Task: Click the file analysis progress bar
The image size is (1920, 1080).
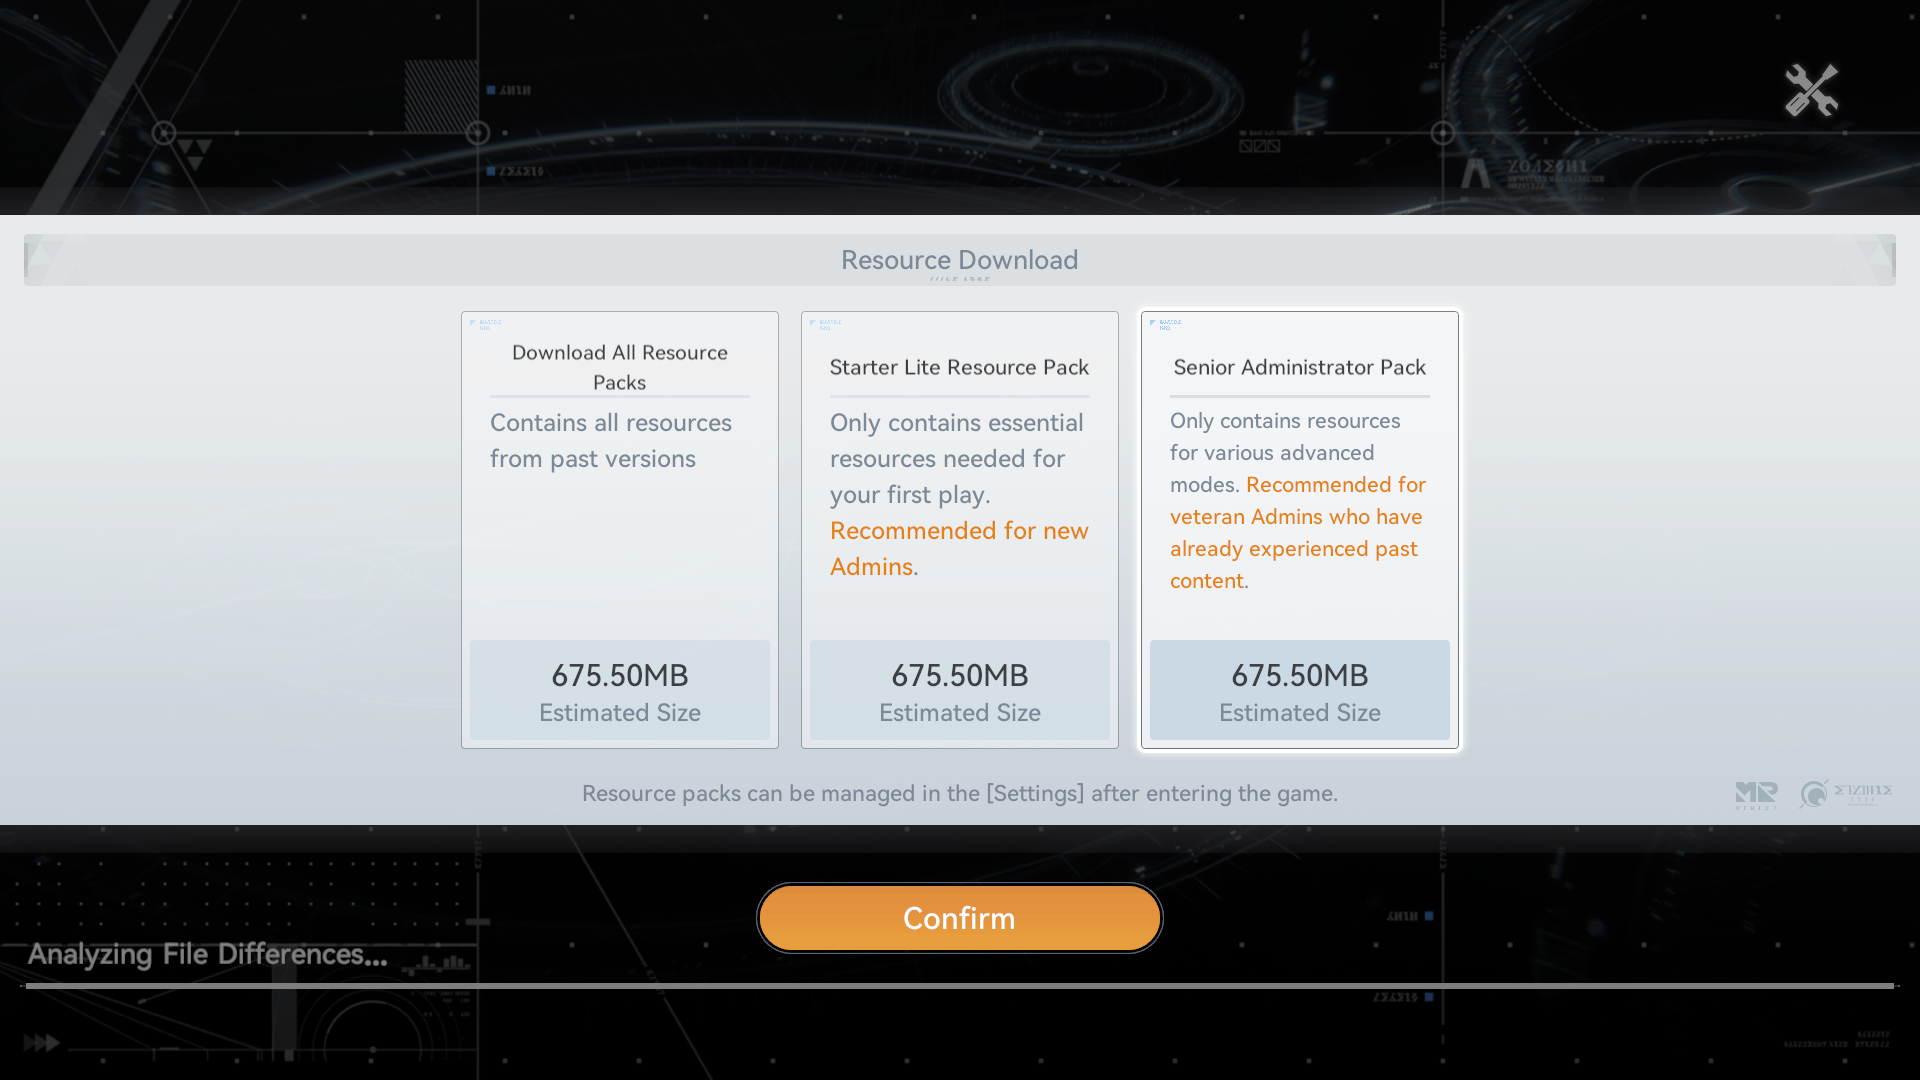Action: tap(959, 986)
